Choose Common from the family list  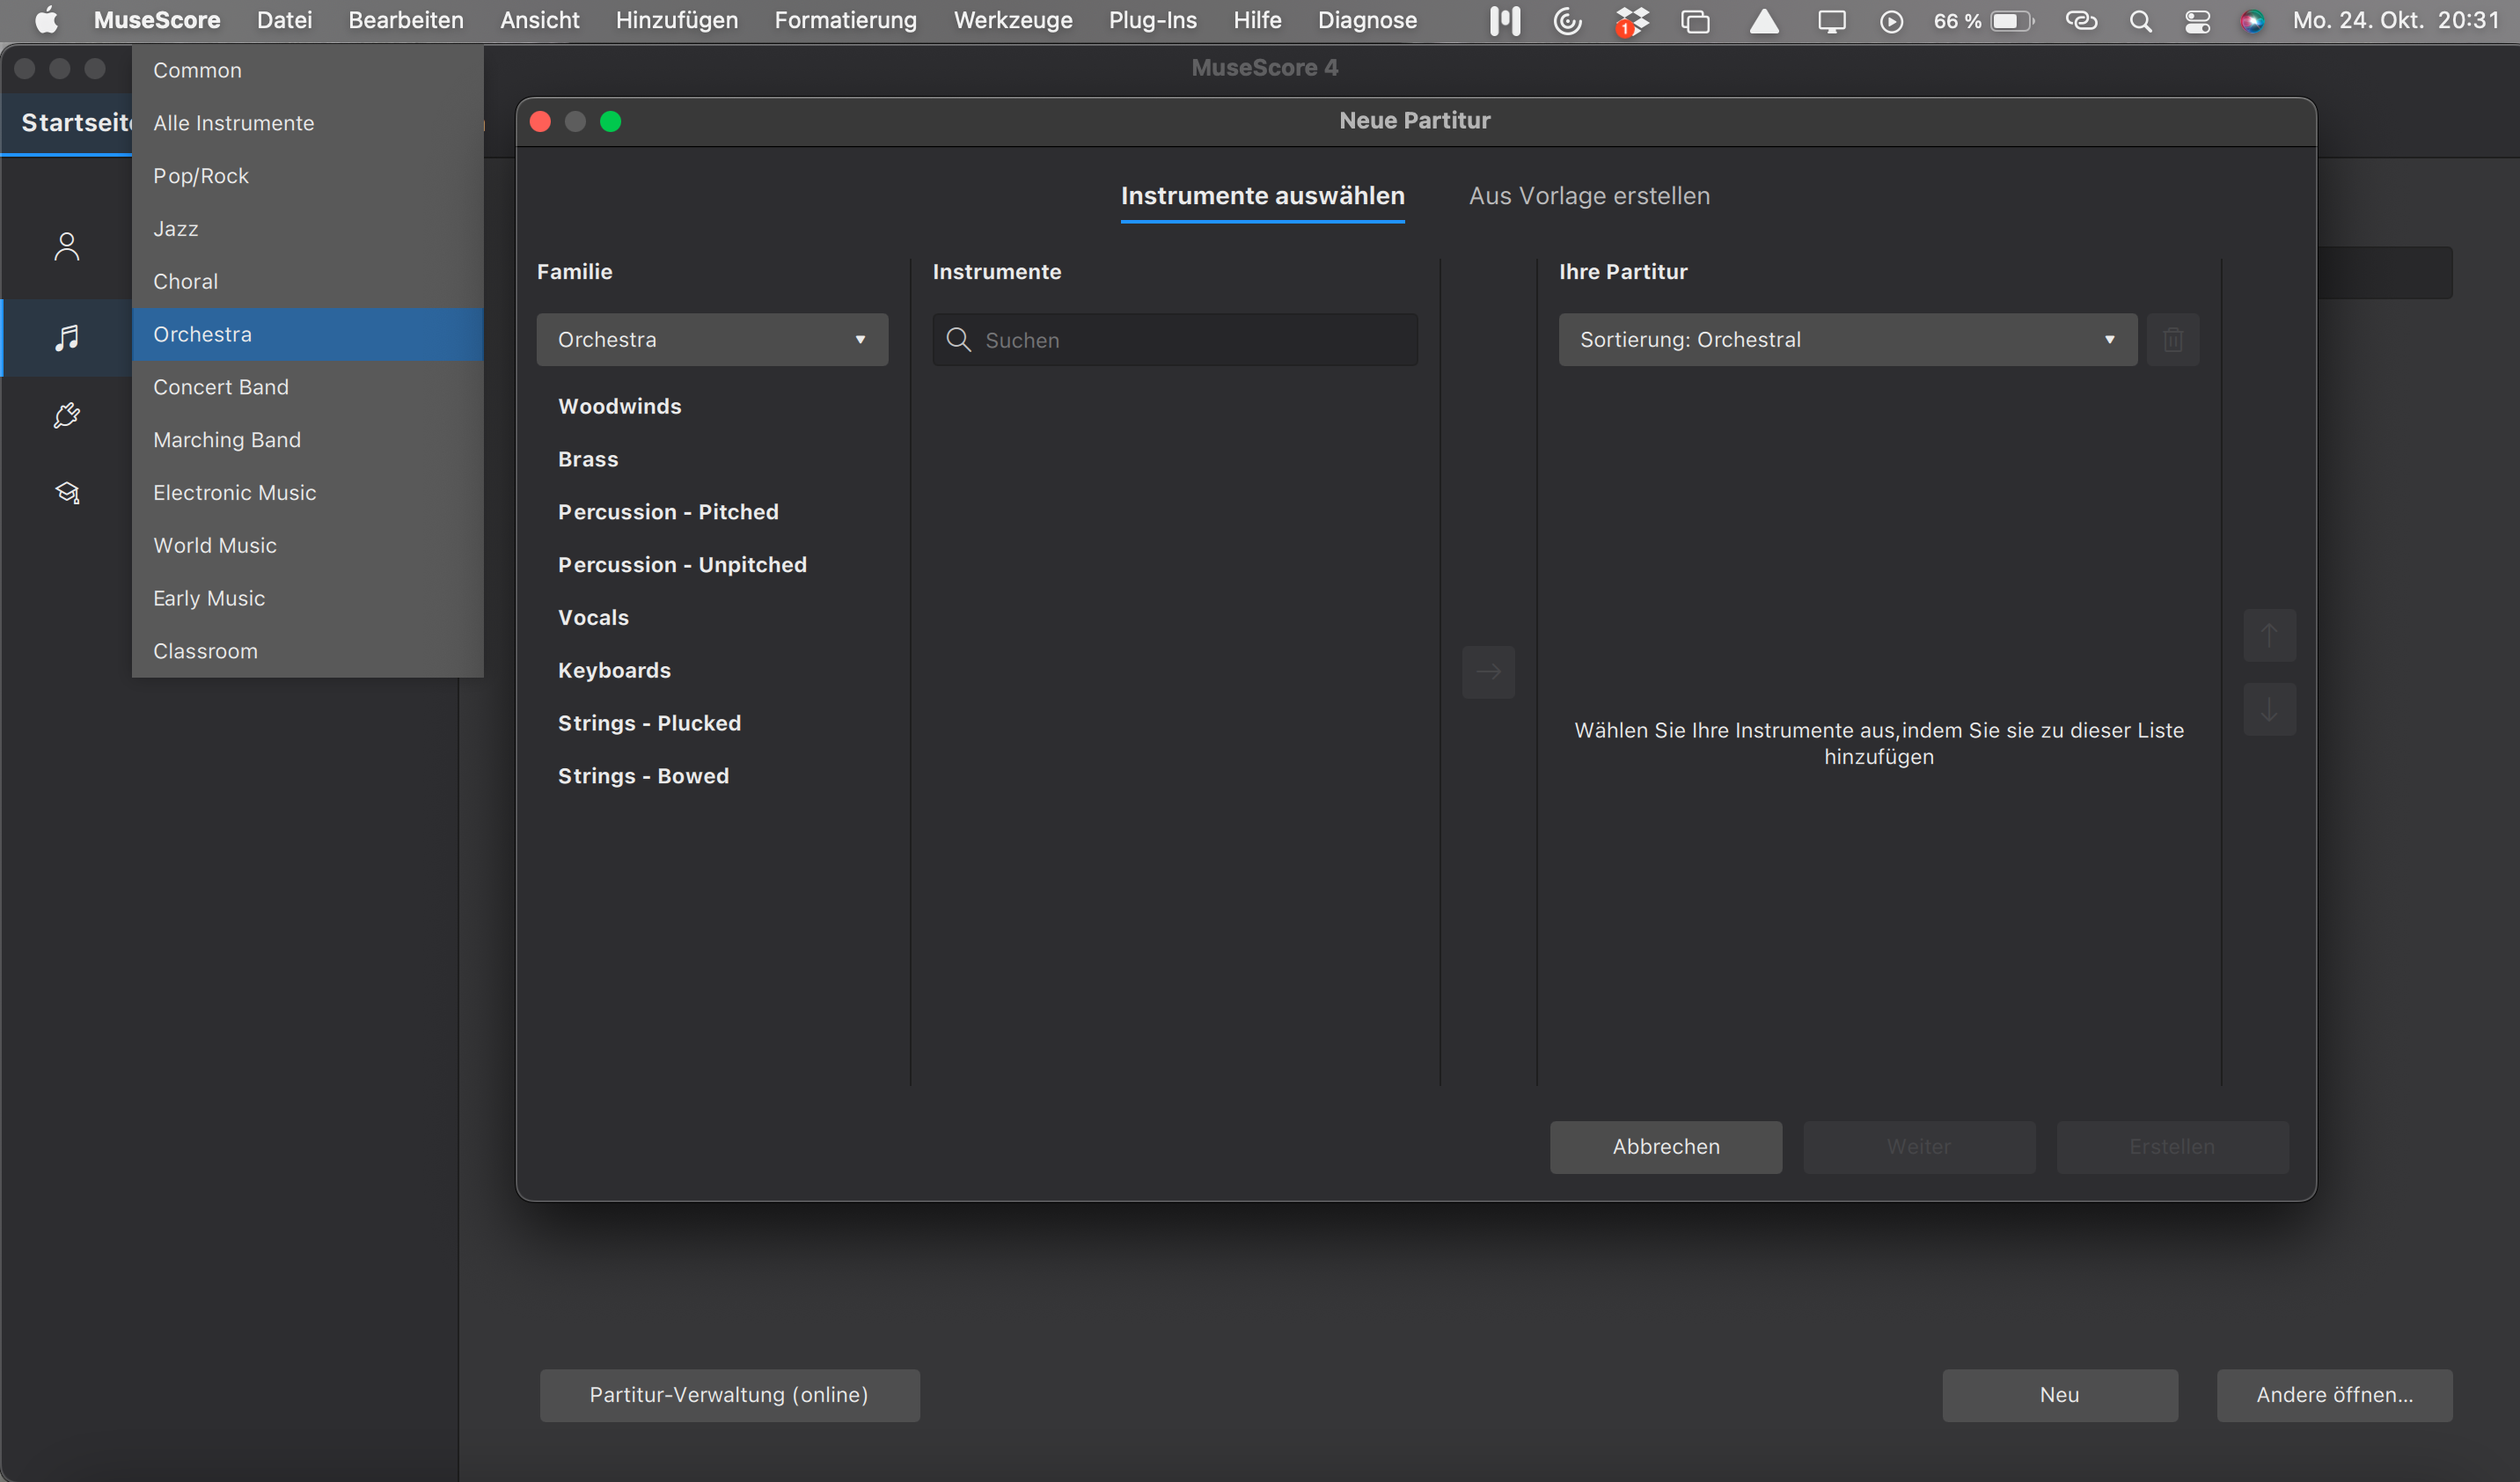point(308,70)
